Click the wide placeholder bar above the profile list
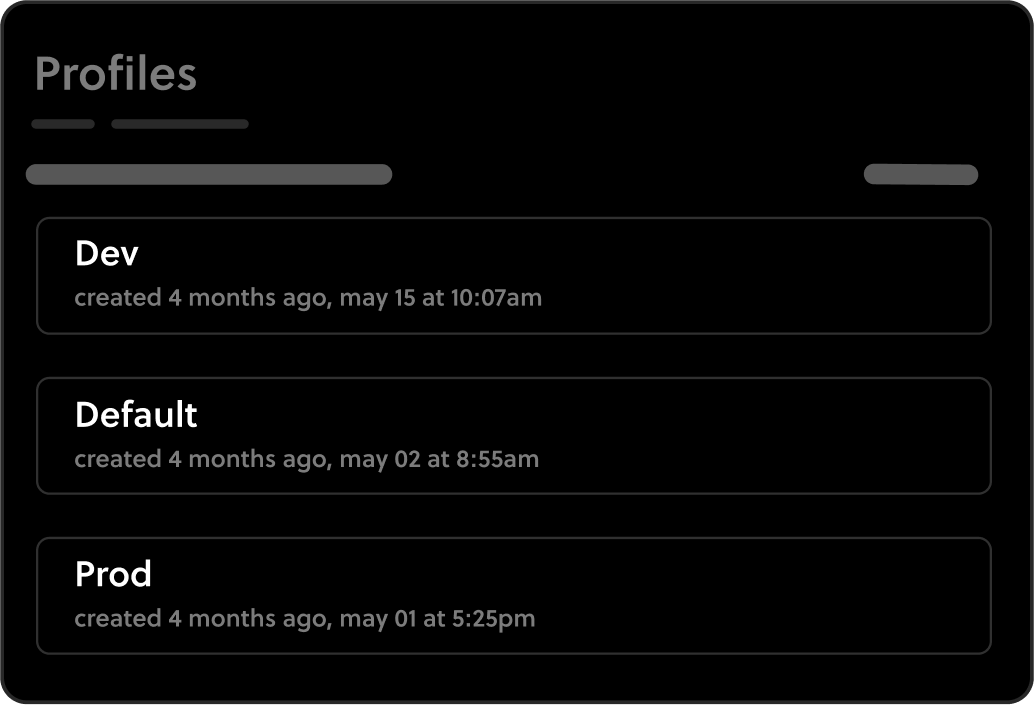 tap(209, 174)
